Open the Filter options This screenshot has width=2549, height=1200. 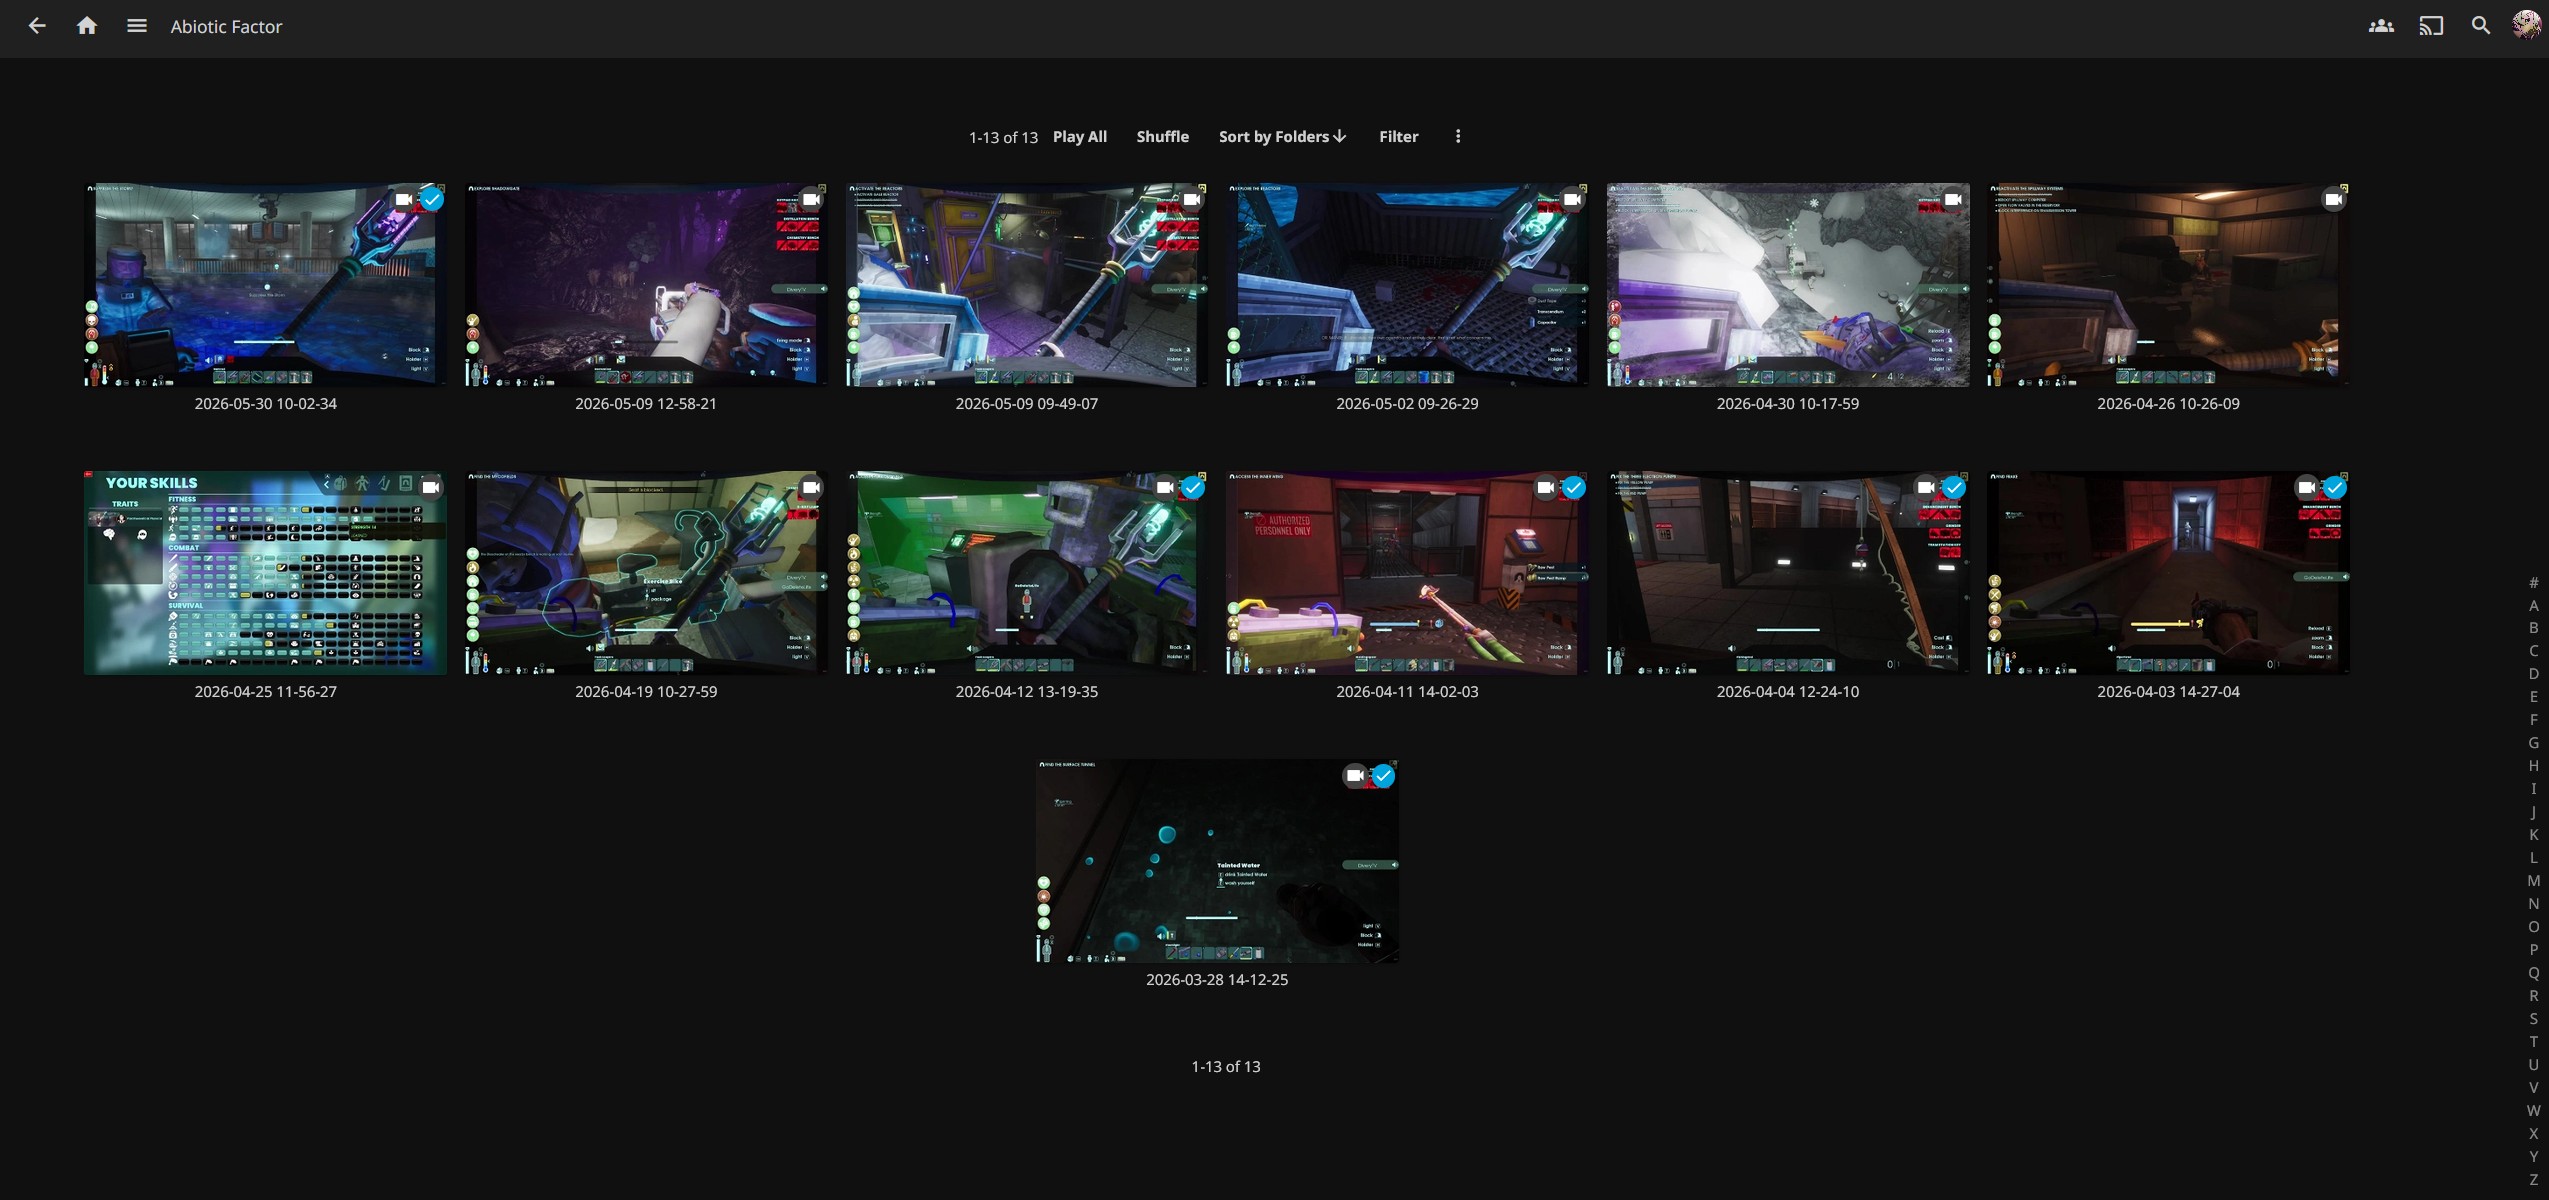1398,136
